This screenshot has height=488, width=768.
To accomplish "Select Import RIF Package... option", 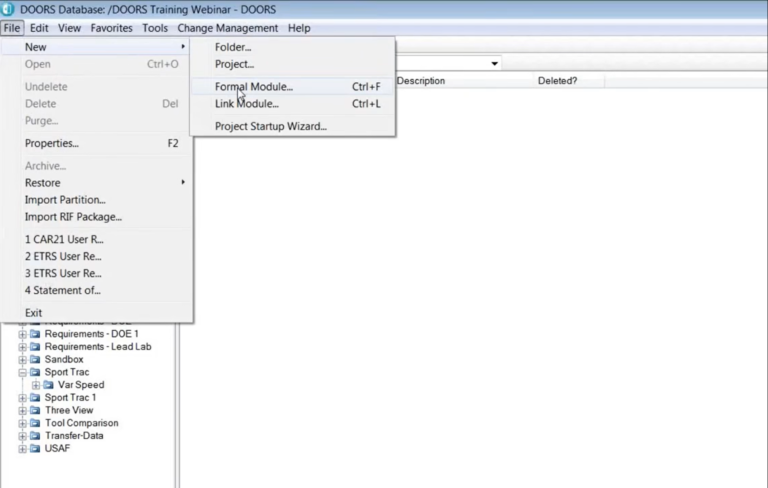I will [x=96, y=217].
